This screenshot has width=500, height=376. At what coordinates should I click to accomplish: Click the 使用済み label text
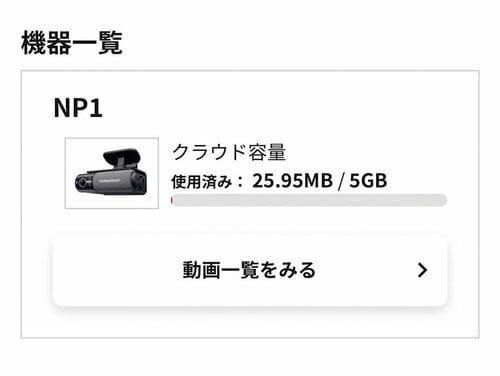202,182
